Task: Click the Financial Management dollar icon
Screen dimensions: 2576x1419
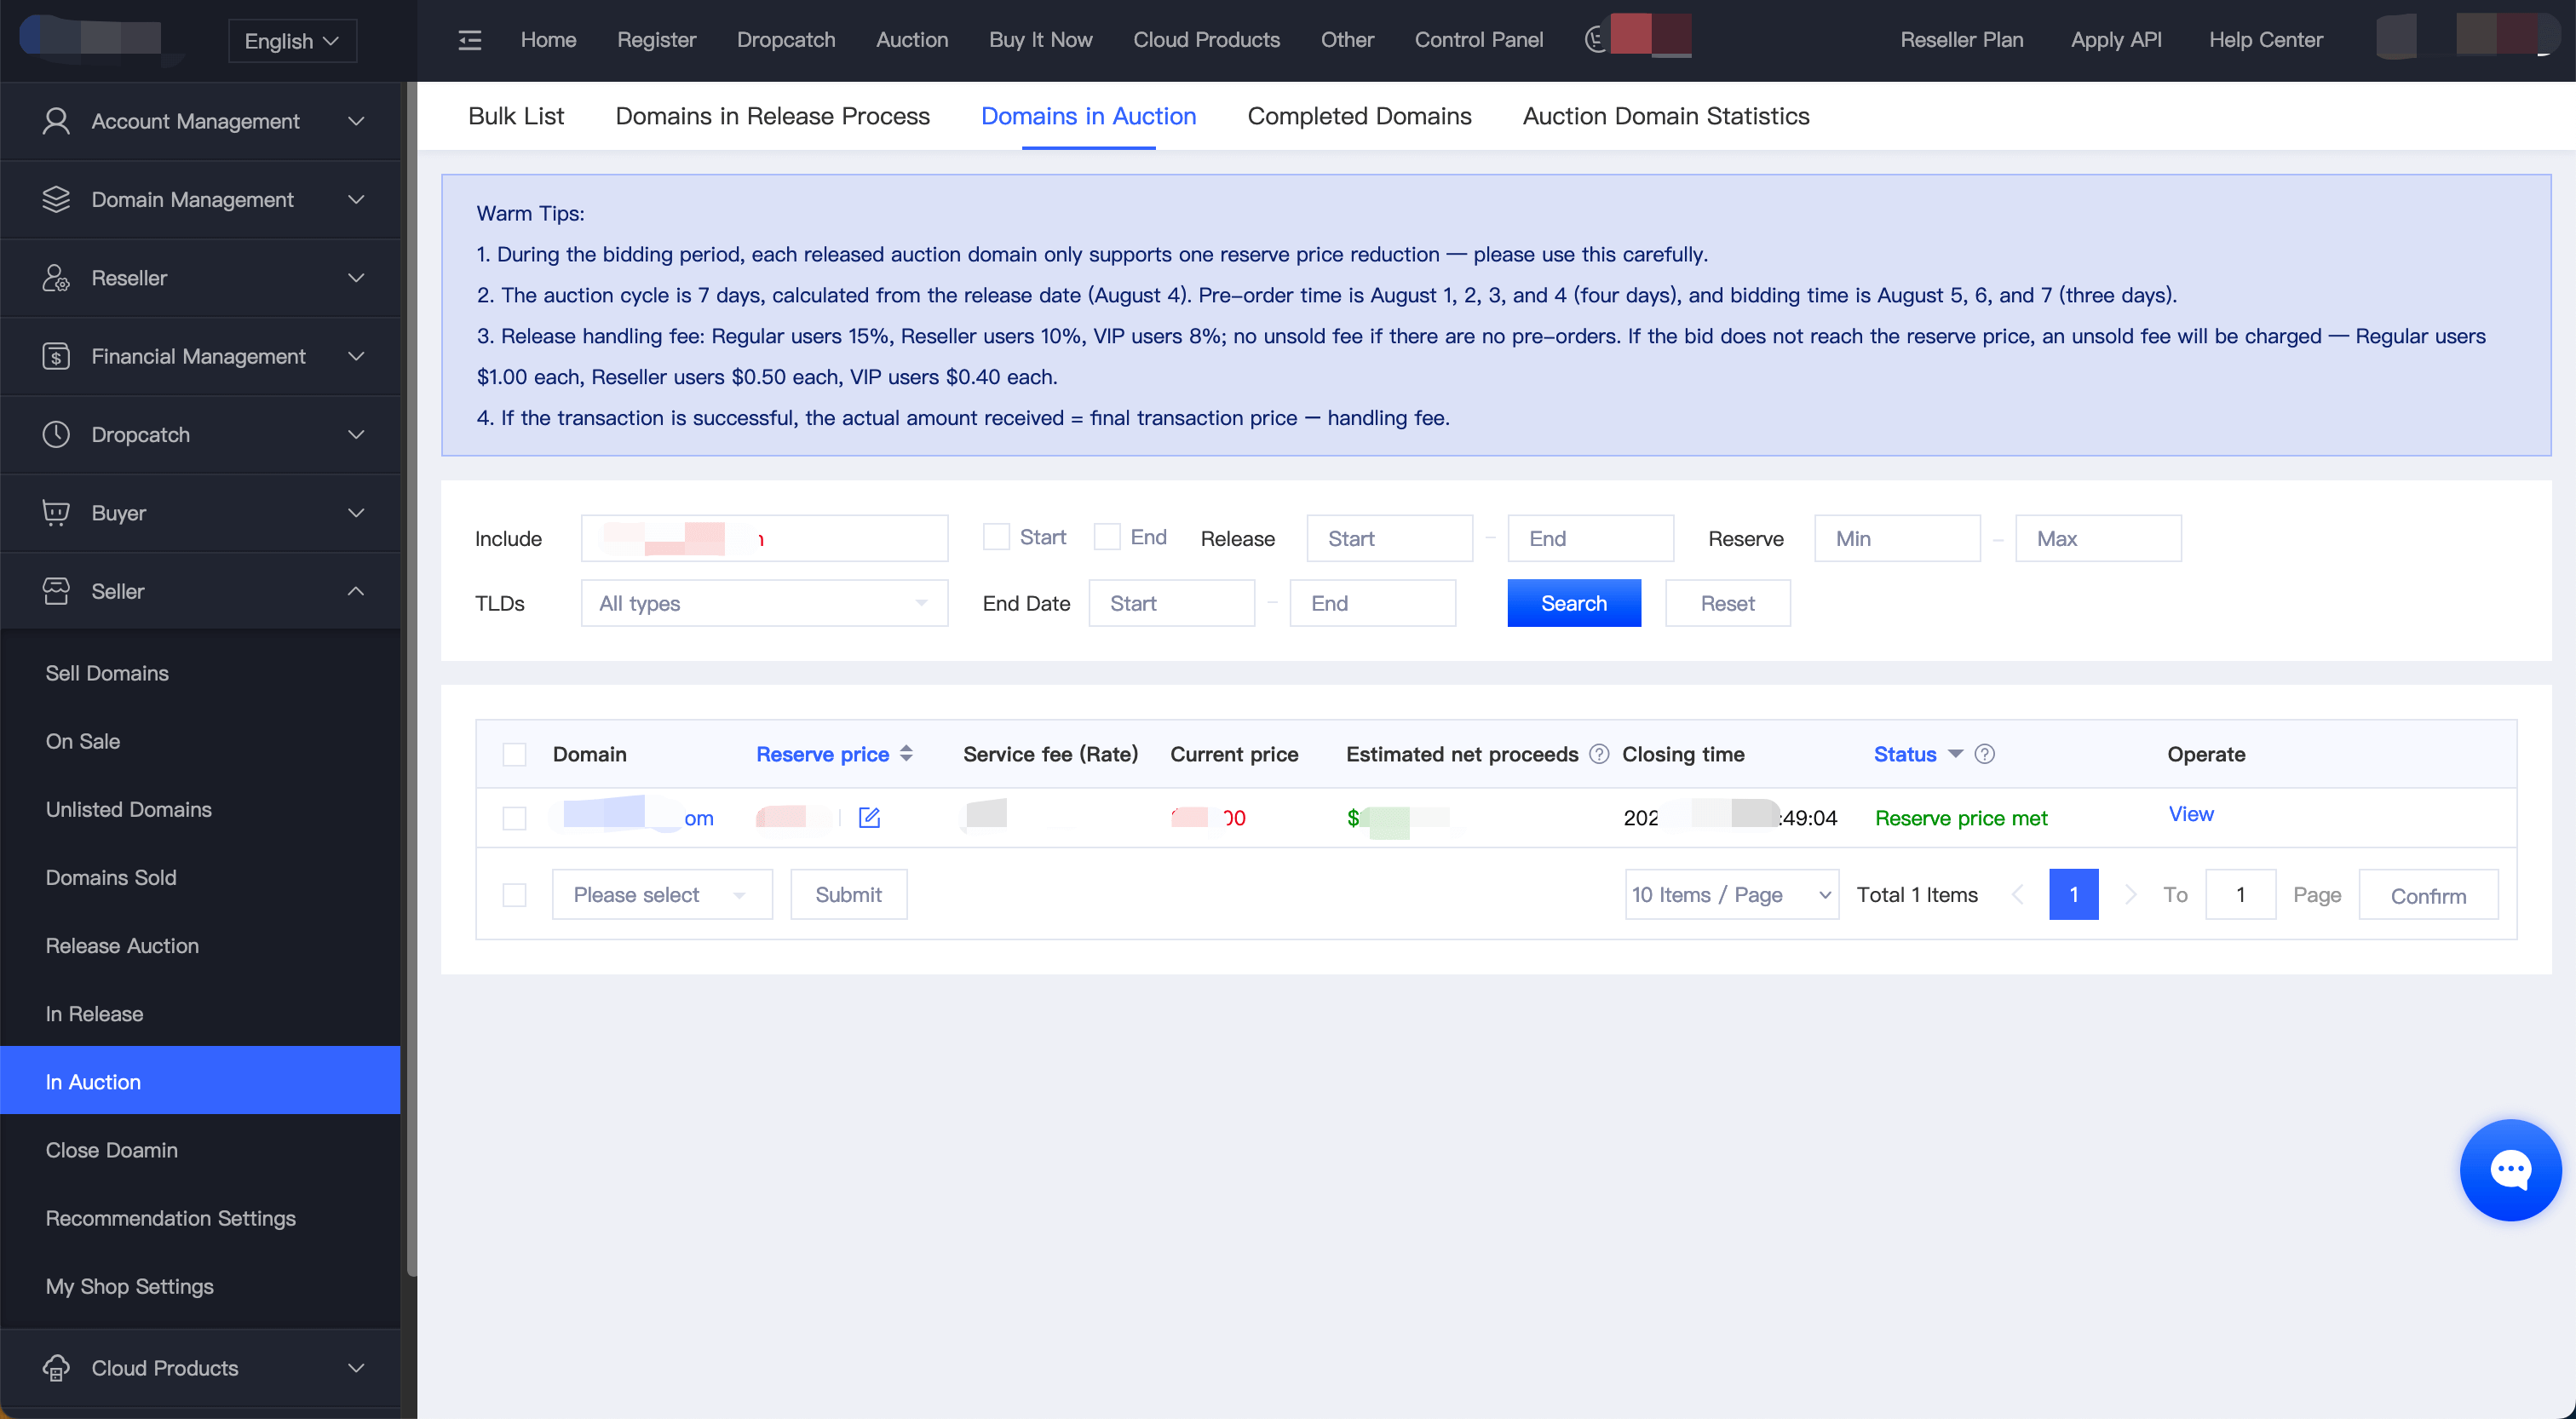Action: (x=56, y=356)
